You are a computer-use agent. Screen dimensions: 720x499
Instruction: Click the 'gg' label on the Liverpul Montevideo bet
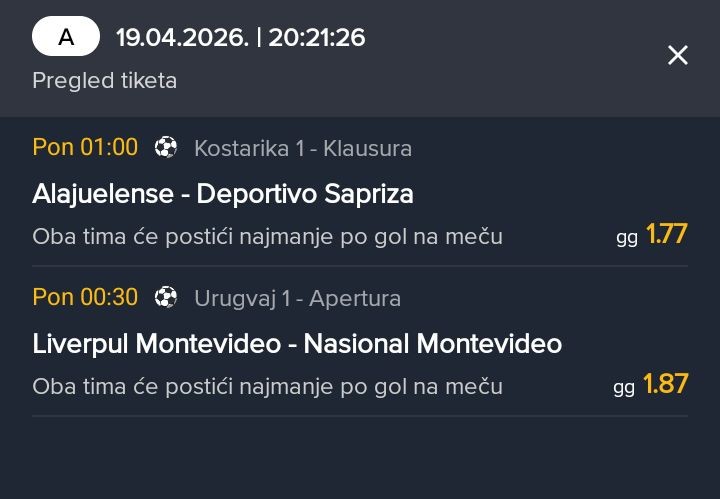624,387
